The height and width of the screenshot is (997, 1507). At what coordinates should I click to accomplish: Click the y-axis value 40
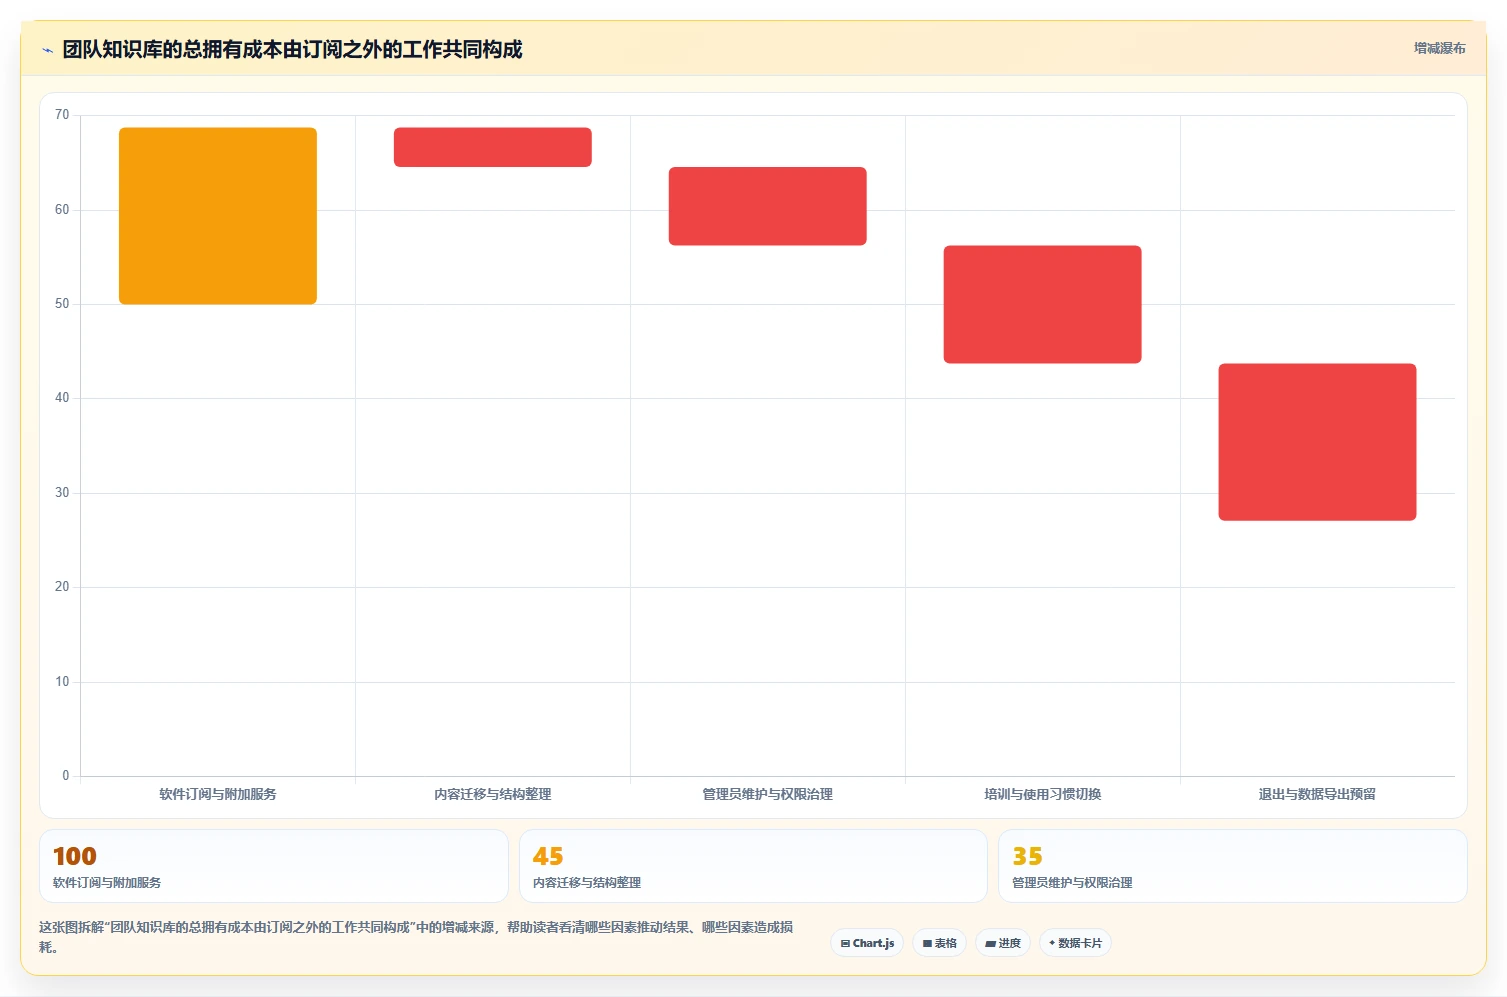[x=62, y=398]
